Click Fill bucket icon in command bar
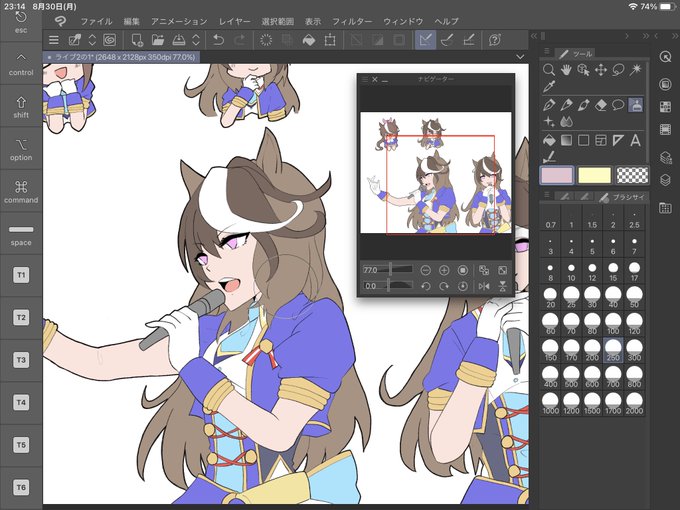This screenshot has height=510, width=680. point(309,40)
